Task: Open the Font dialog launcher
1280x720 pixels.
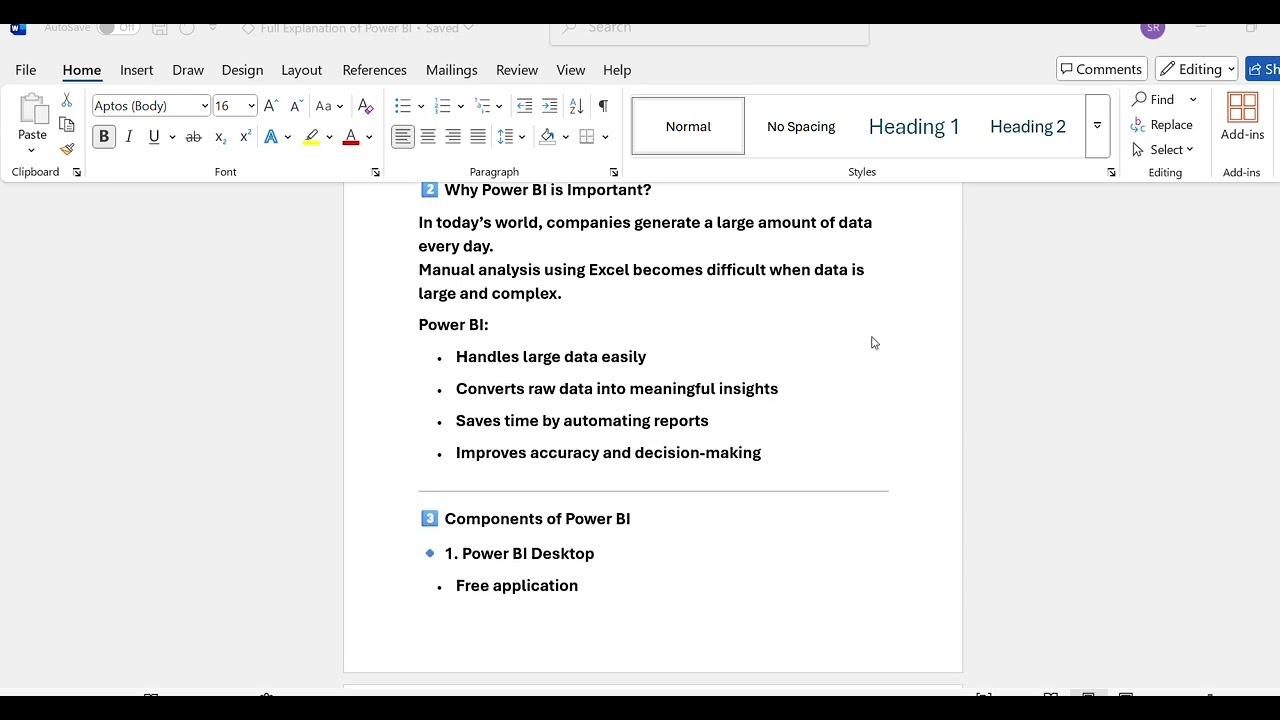Action: (376, 173)
